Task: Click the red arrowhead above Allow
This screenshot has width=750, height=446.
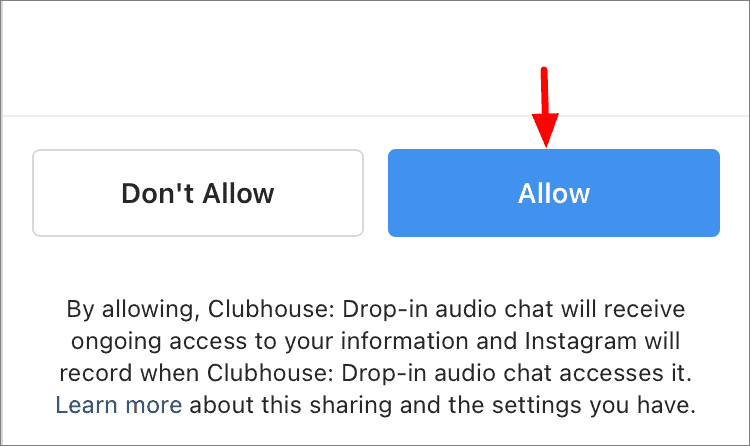Action: (545, 130)
